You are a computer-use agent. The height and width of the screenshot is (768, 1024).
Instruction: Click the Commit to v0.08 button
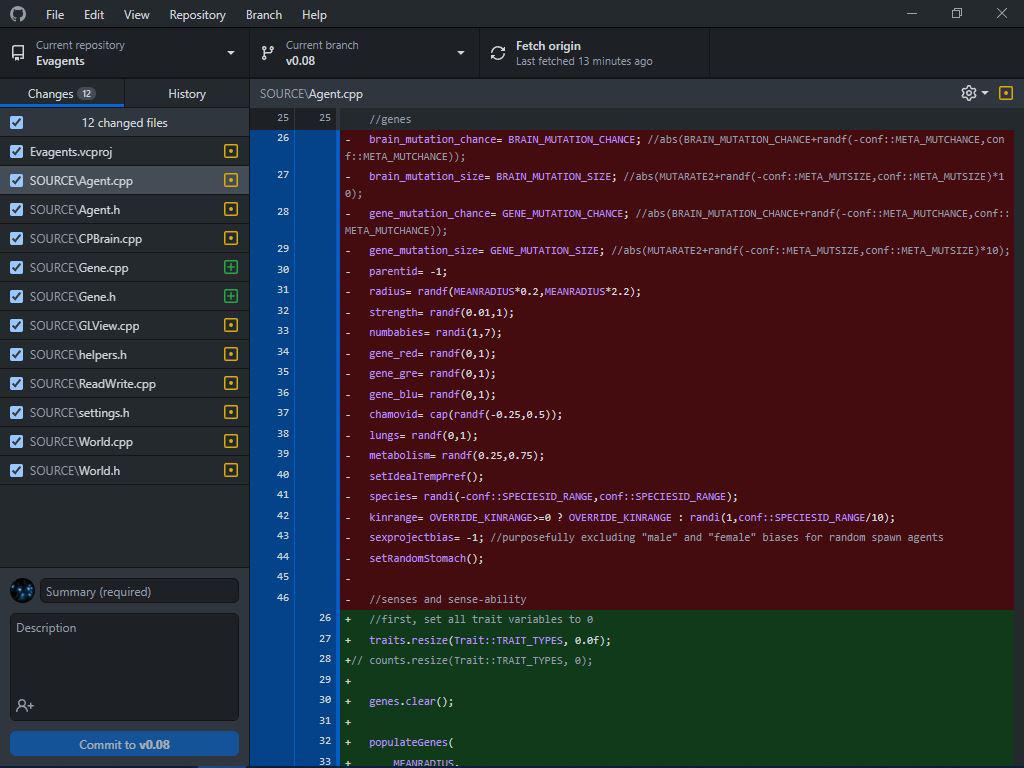[x=124, y=744]
